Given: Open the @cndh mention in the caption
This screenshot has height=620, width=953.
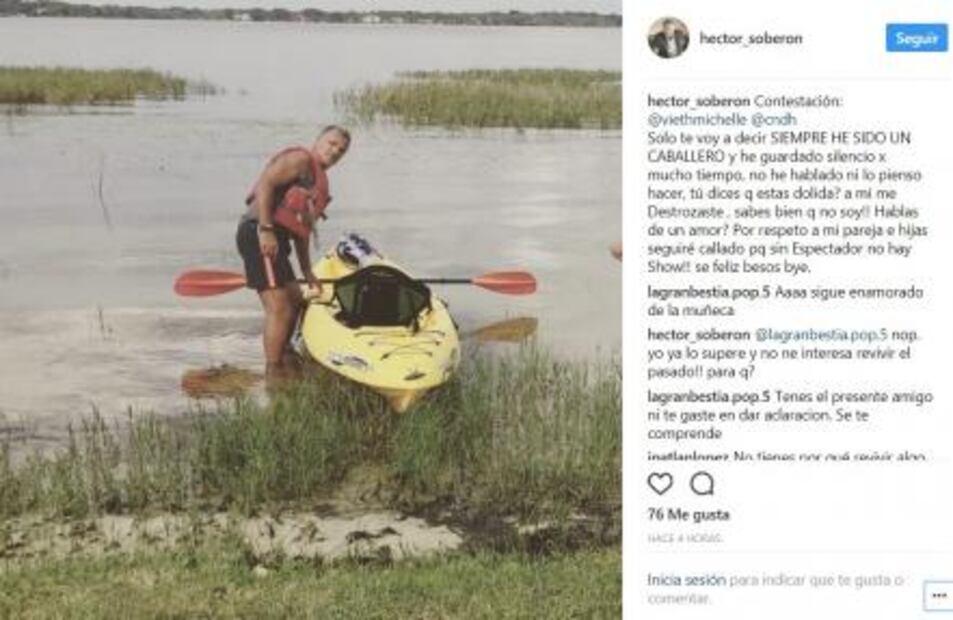Looking at the screenshot, I should (x=774, y=119).
